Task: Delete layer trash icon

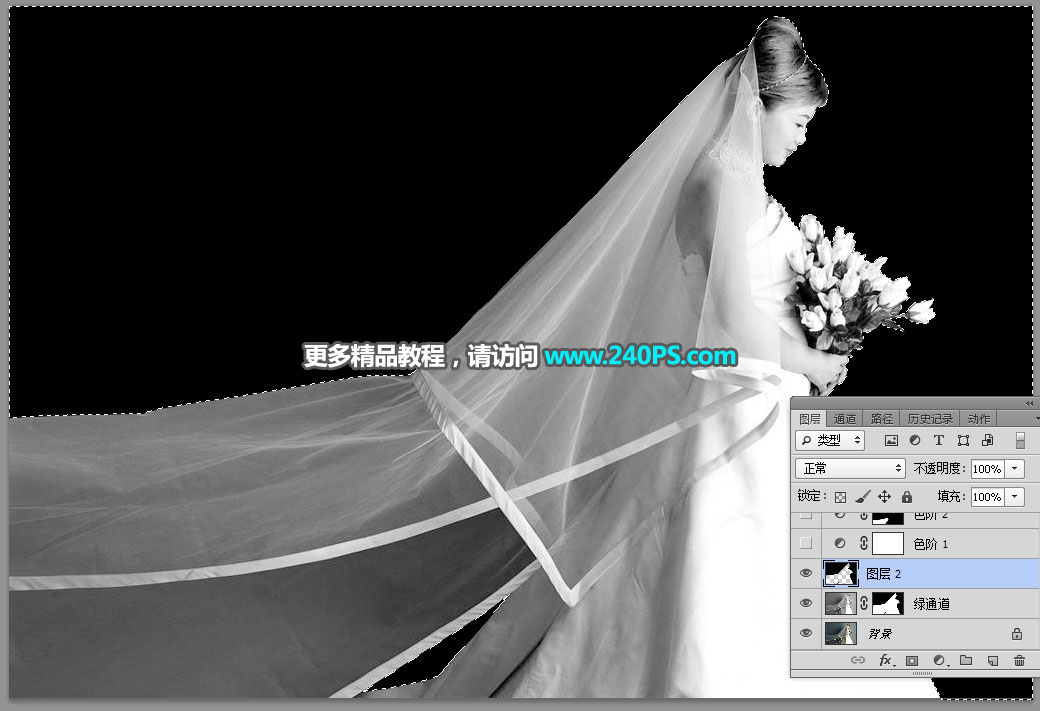Action: coord(1019,661)
